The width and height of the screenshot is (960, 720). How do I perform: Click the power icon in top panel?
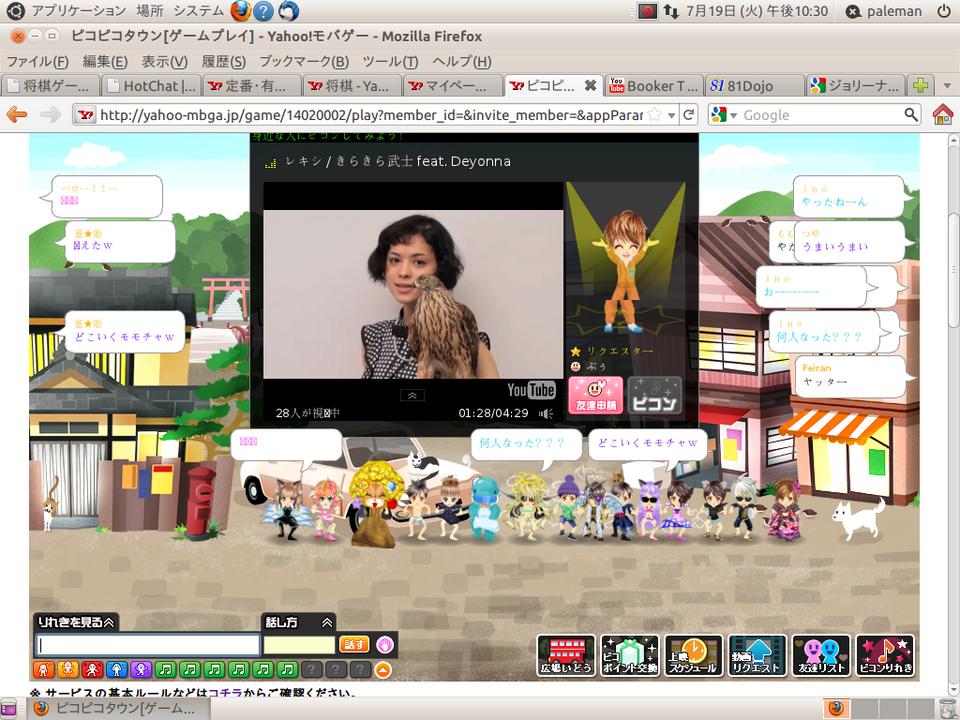[x=945, y=11]
